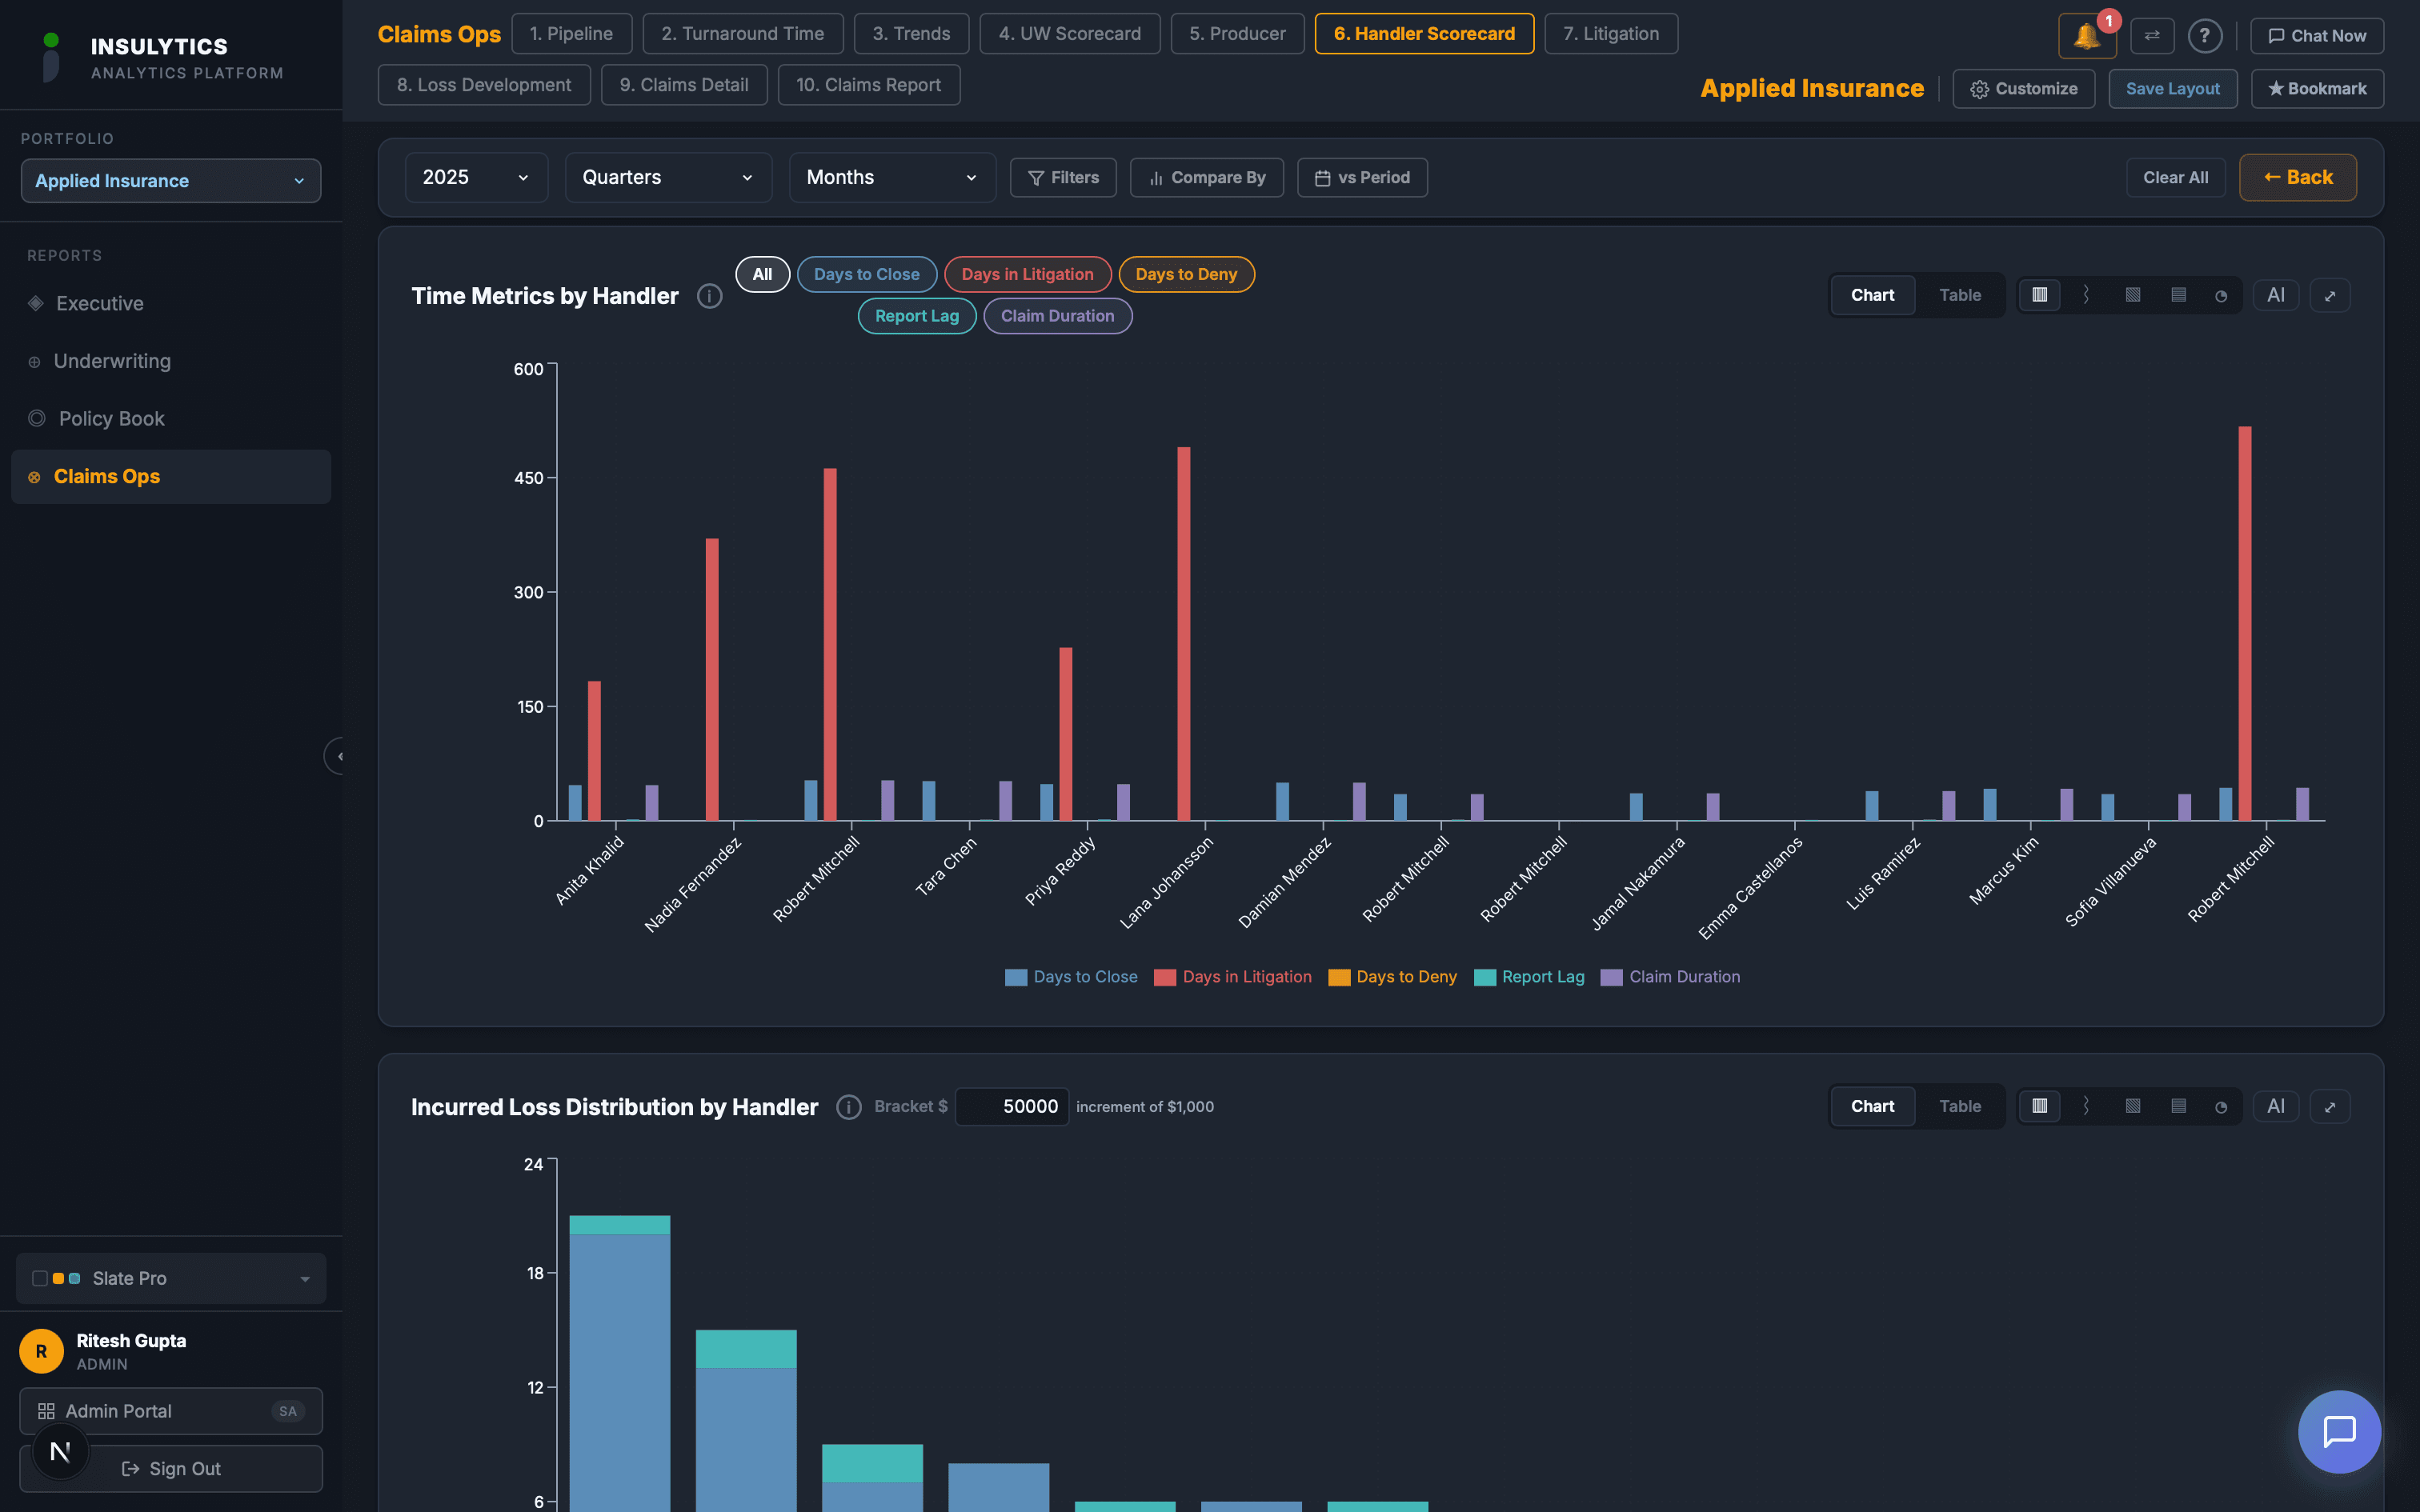This screenshot has width=2420, height=1512.
Task: Switch Incurred Loss panel to Table view
Action: click(1959, 1106)
